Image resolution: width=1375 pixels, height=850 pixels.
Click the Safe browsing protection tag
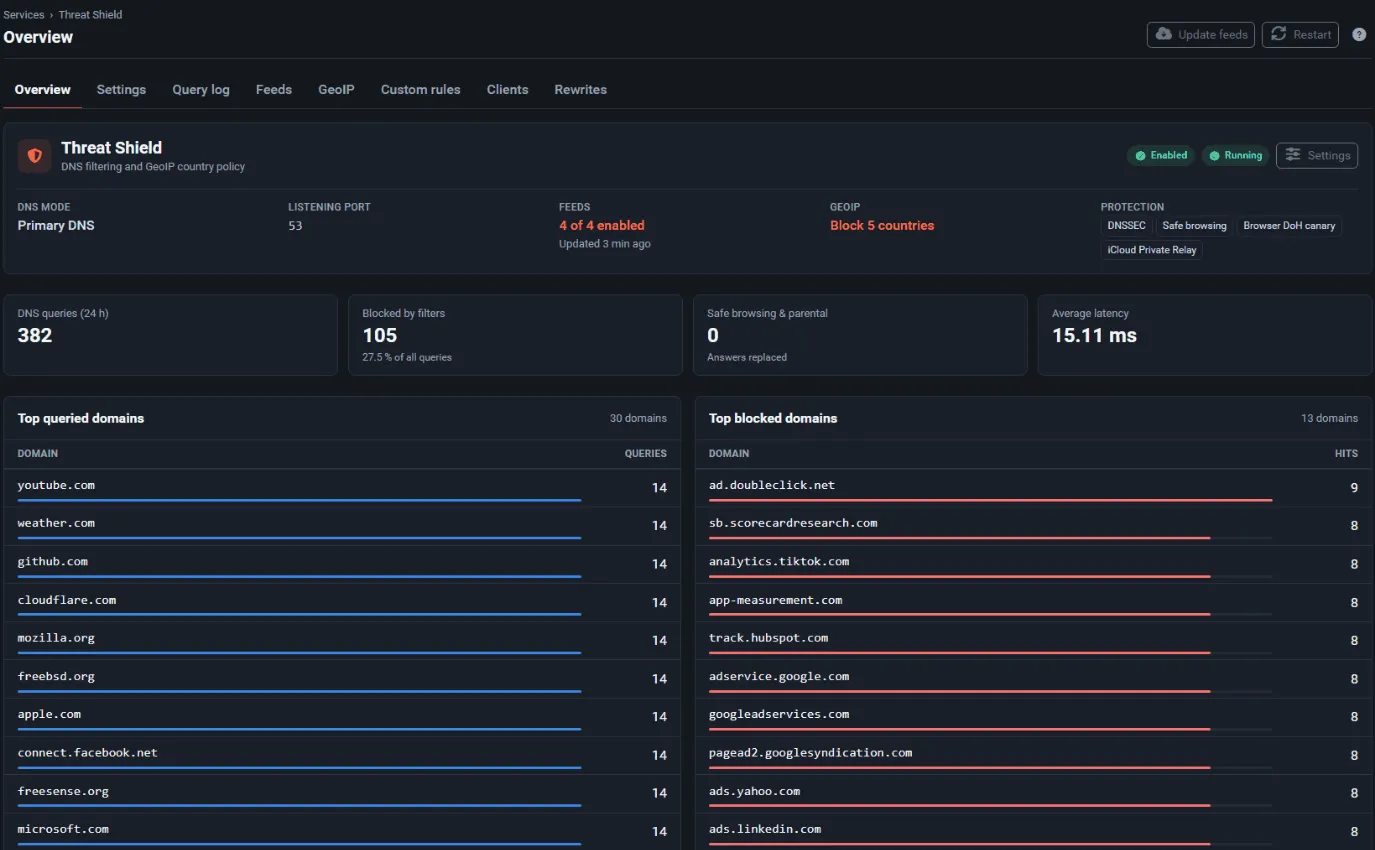(x=1194, y=226)
